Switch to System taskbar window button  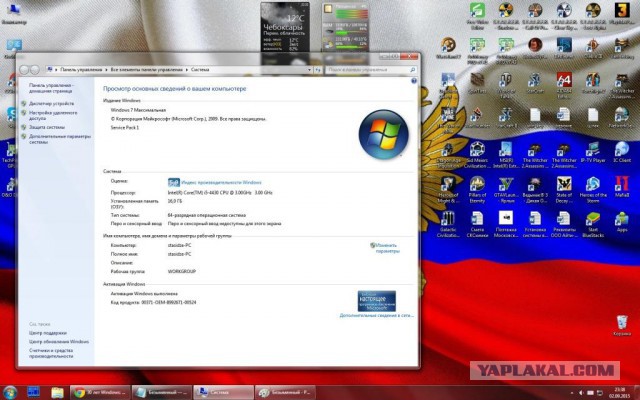click(223, 393)
